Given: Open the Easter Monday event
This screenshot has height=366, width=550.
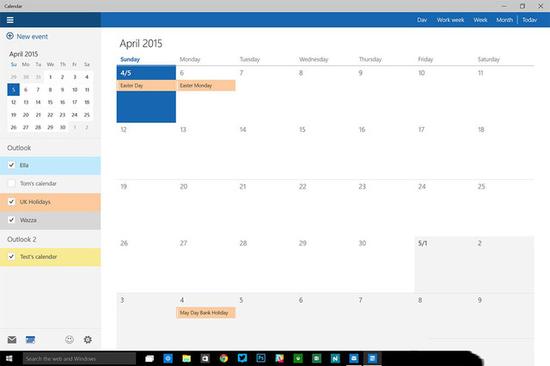Looking at the screenshot, I should [206, 85].
